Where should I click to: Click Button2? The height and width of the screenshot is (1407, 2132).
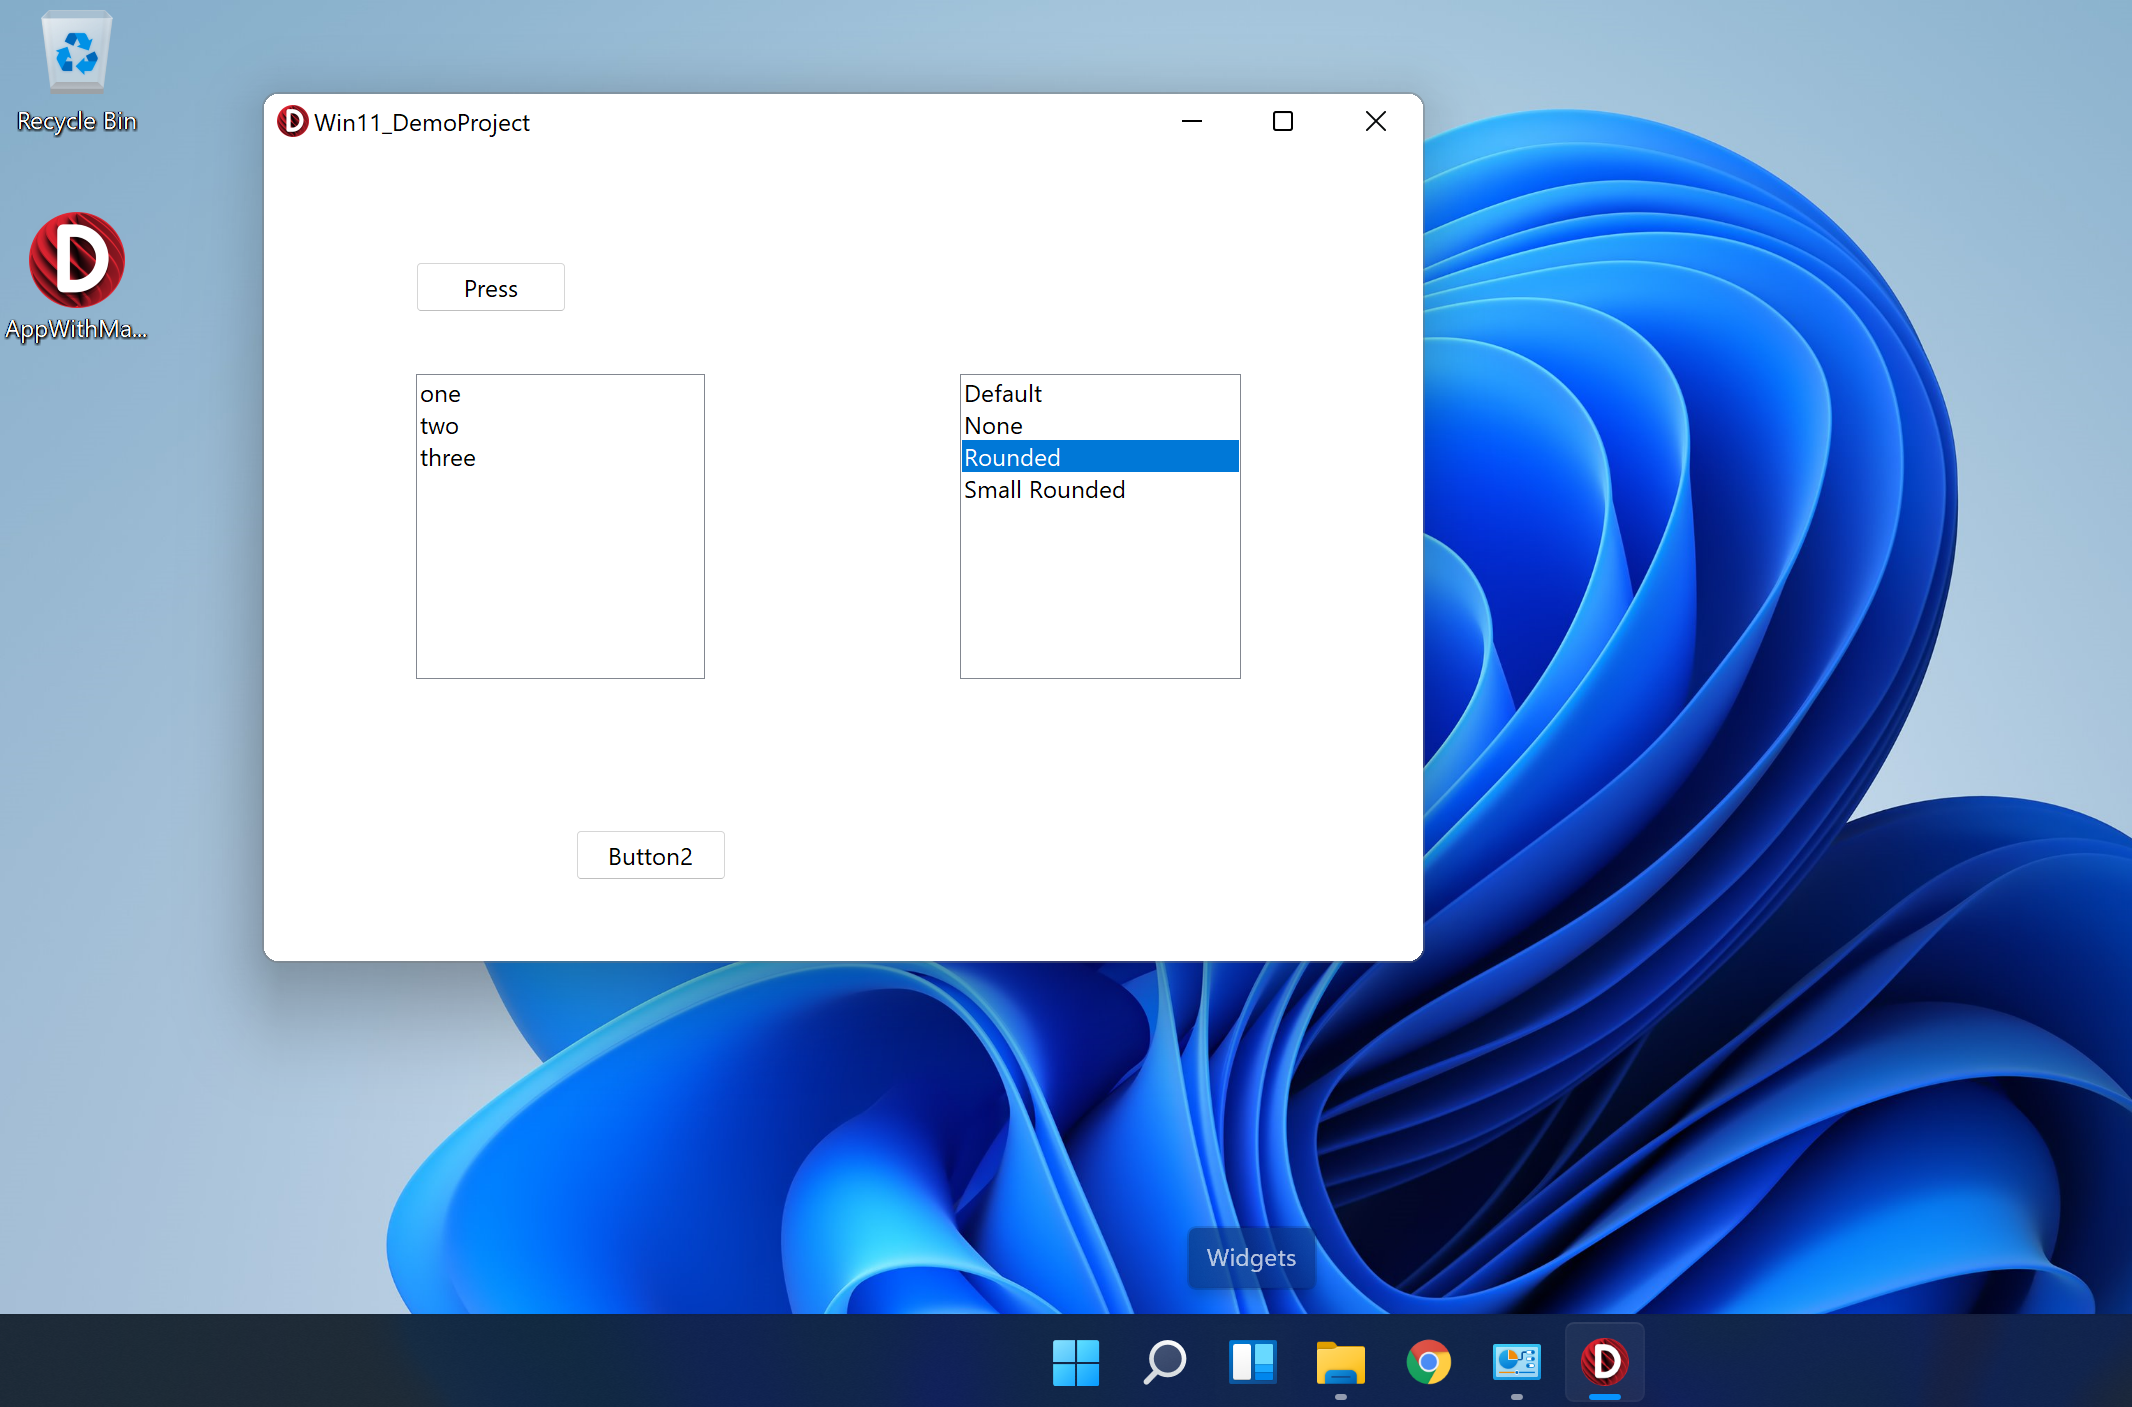(x=650, y=856)
